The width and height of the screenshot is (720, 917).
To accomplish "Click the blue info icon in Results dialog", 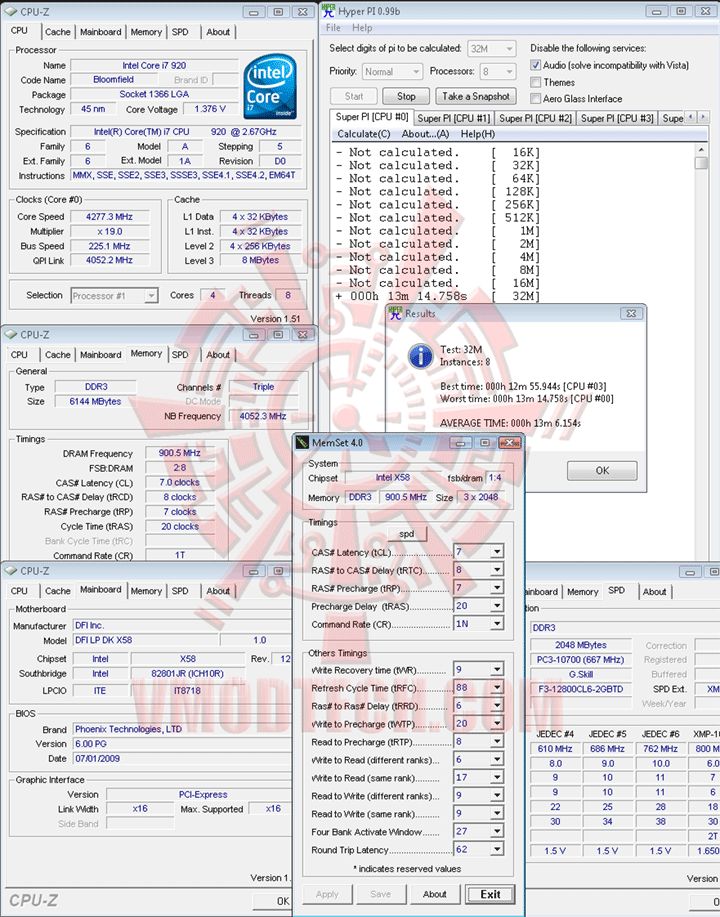I will coord(421,356).
